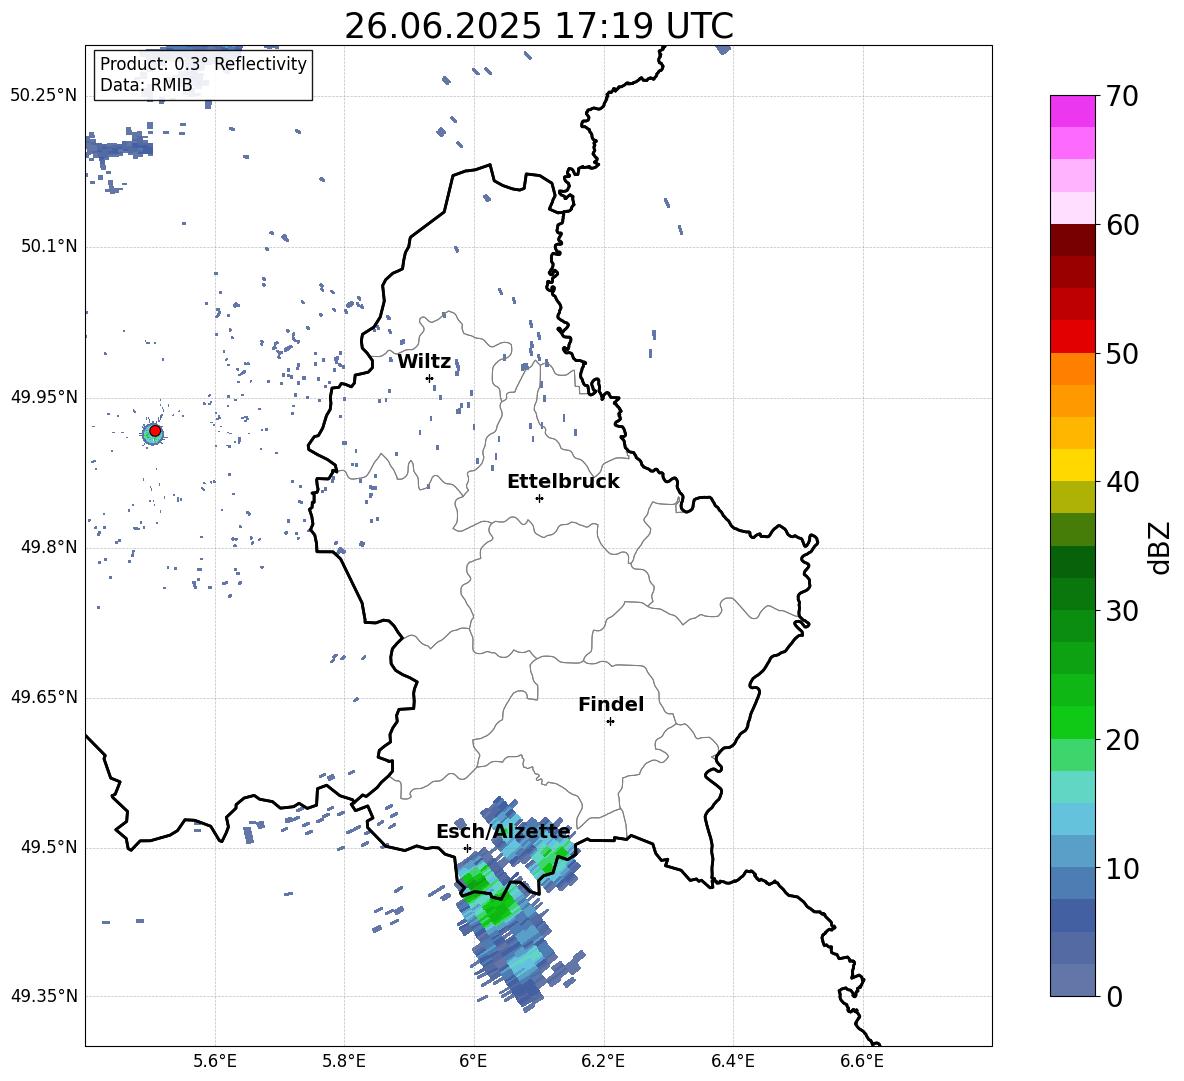Click the 6.2°E longitude label

coord(603,1062)
